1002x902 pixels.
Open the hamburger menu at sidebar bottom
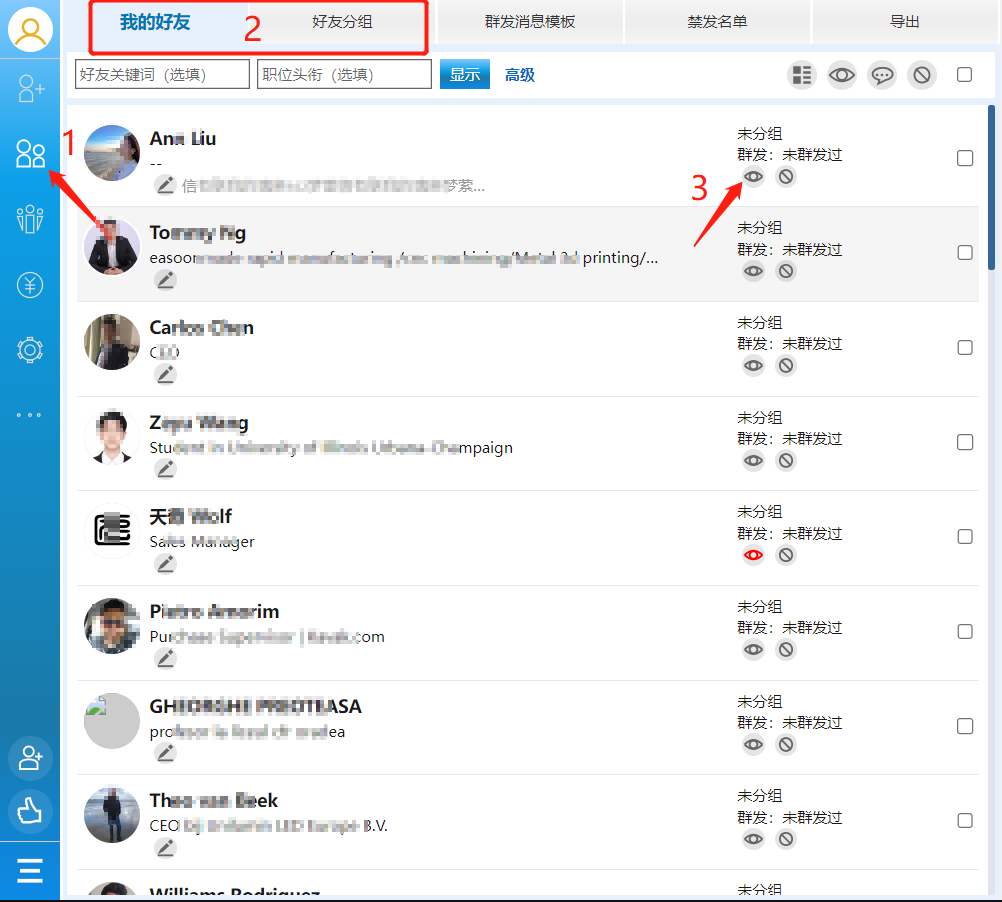point(30,871)
